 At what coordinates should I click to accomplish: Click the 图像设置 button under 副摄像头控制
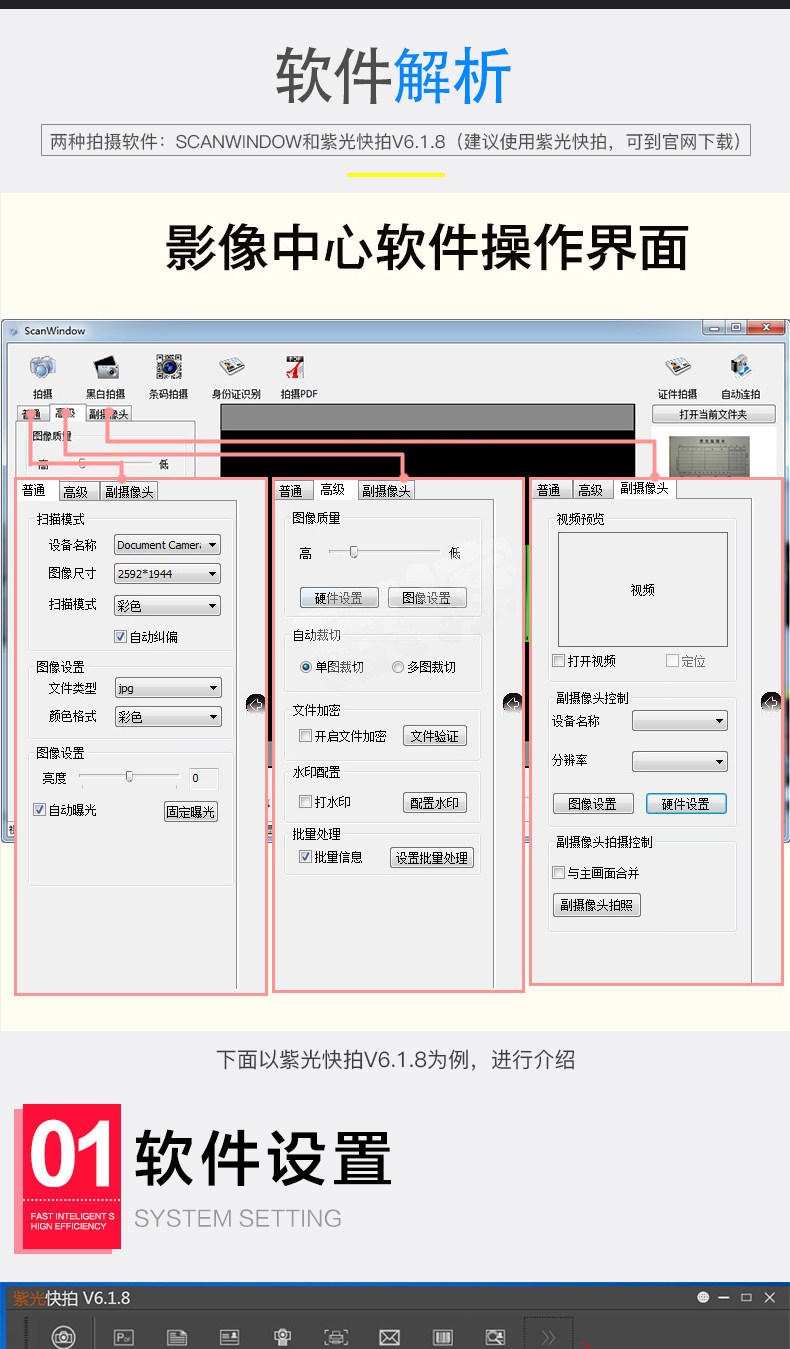pos(593,804)
